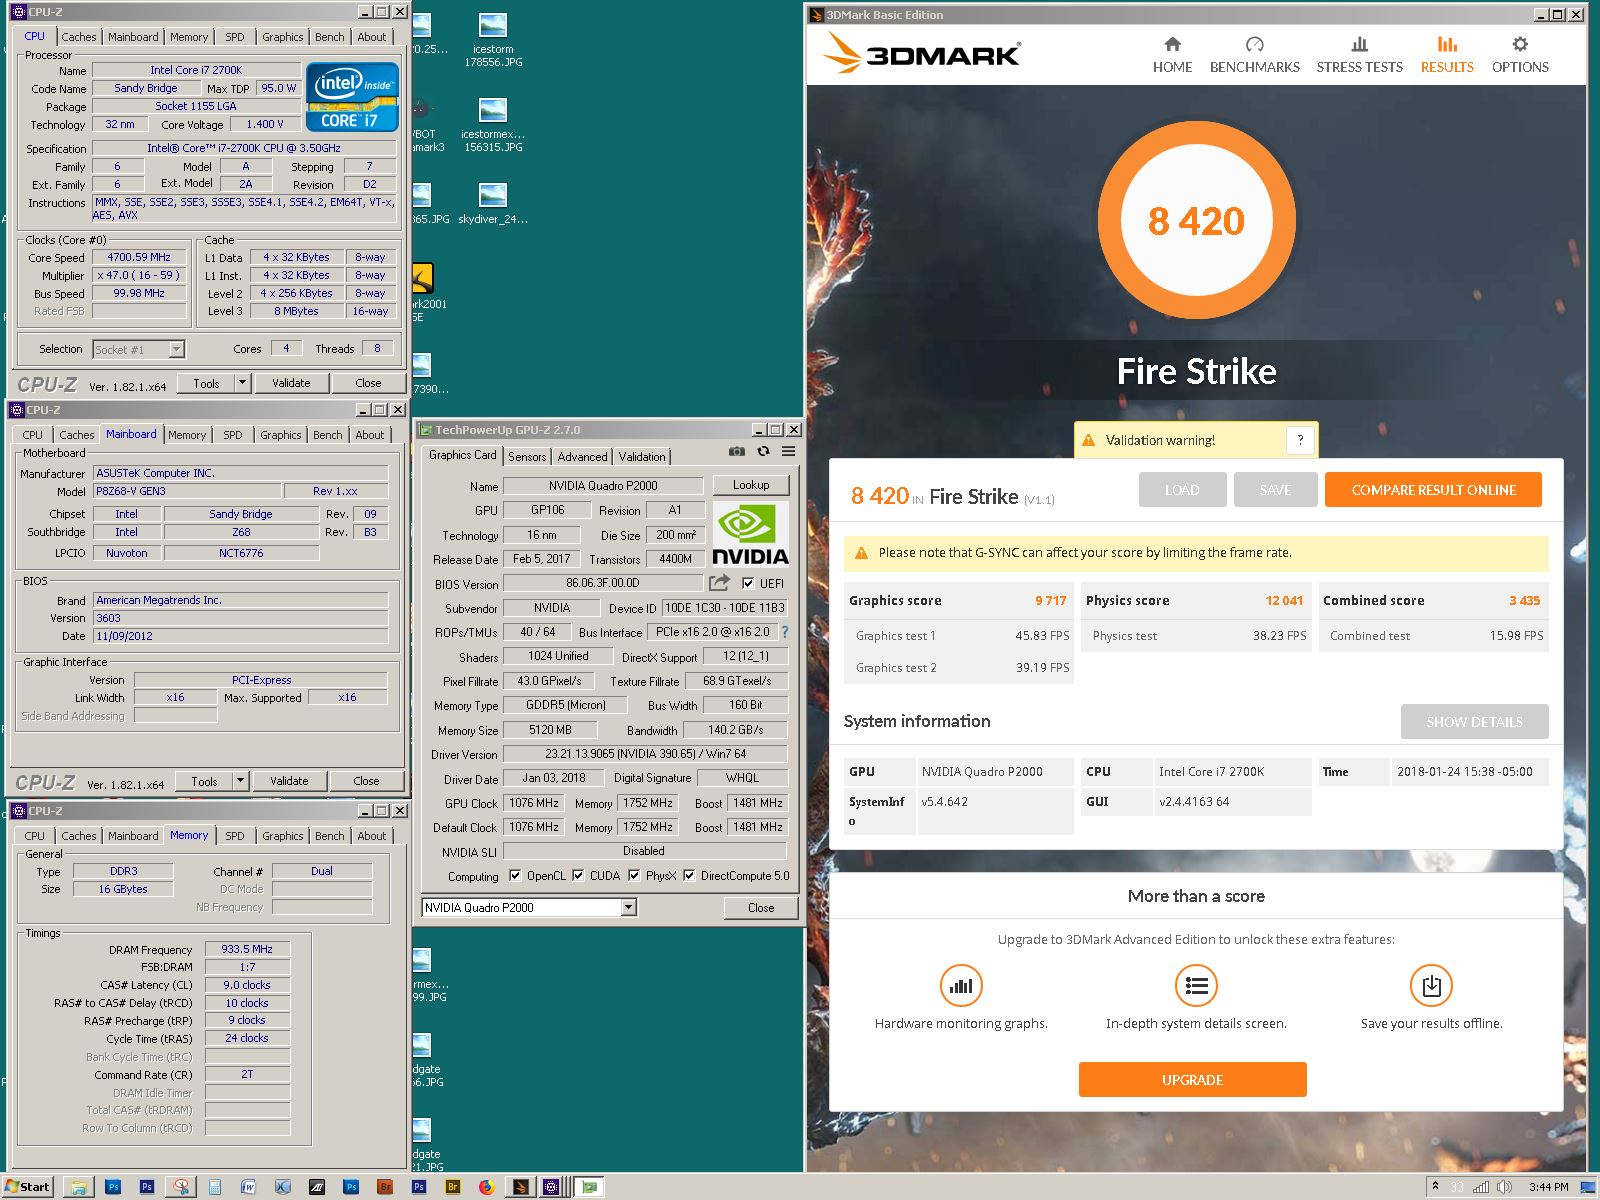1600x1200 pixels.
Task: Close GPU-Z with the bottom Close button
Action: click(761, 908)
